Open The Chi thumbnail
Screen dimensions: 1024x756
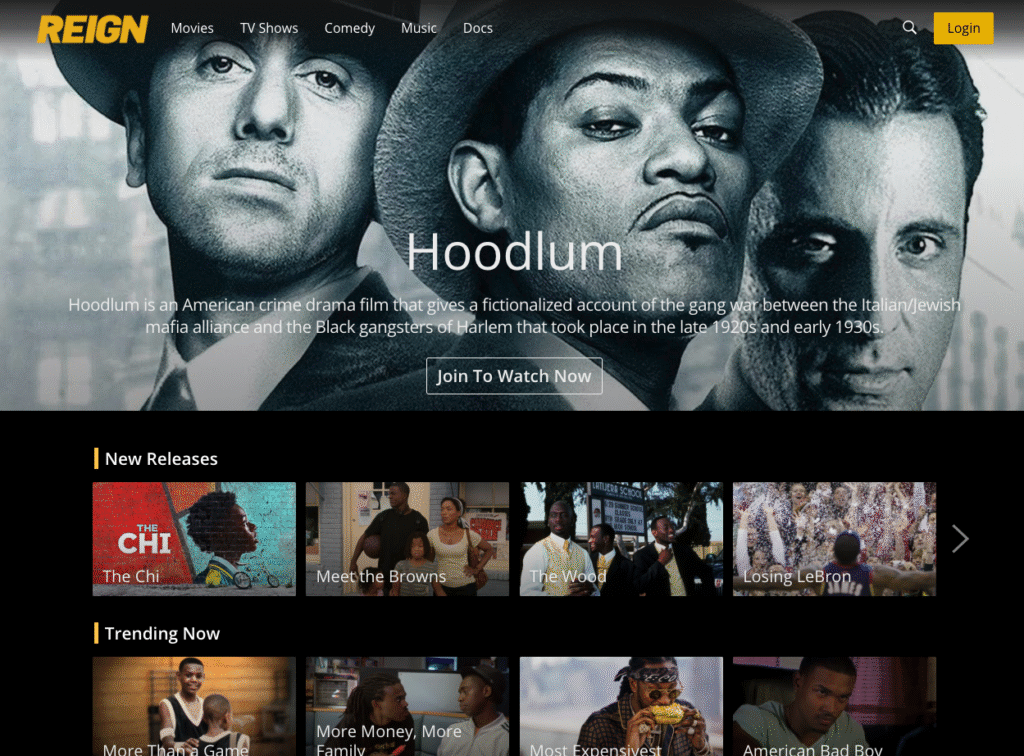coord(194,539)
